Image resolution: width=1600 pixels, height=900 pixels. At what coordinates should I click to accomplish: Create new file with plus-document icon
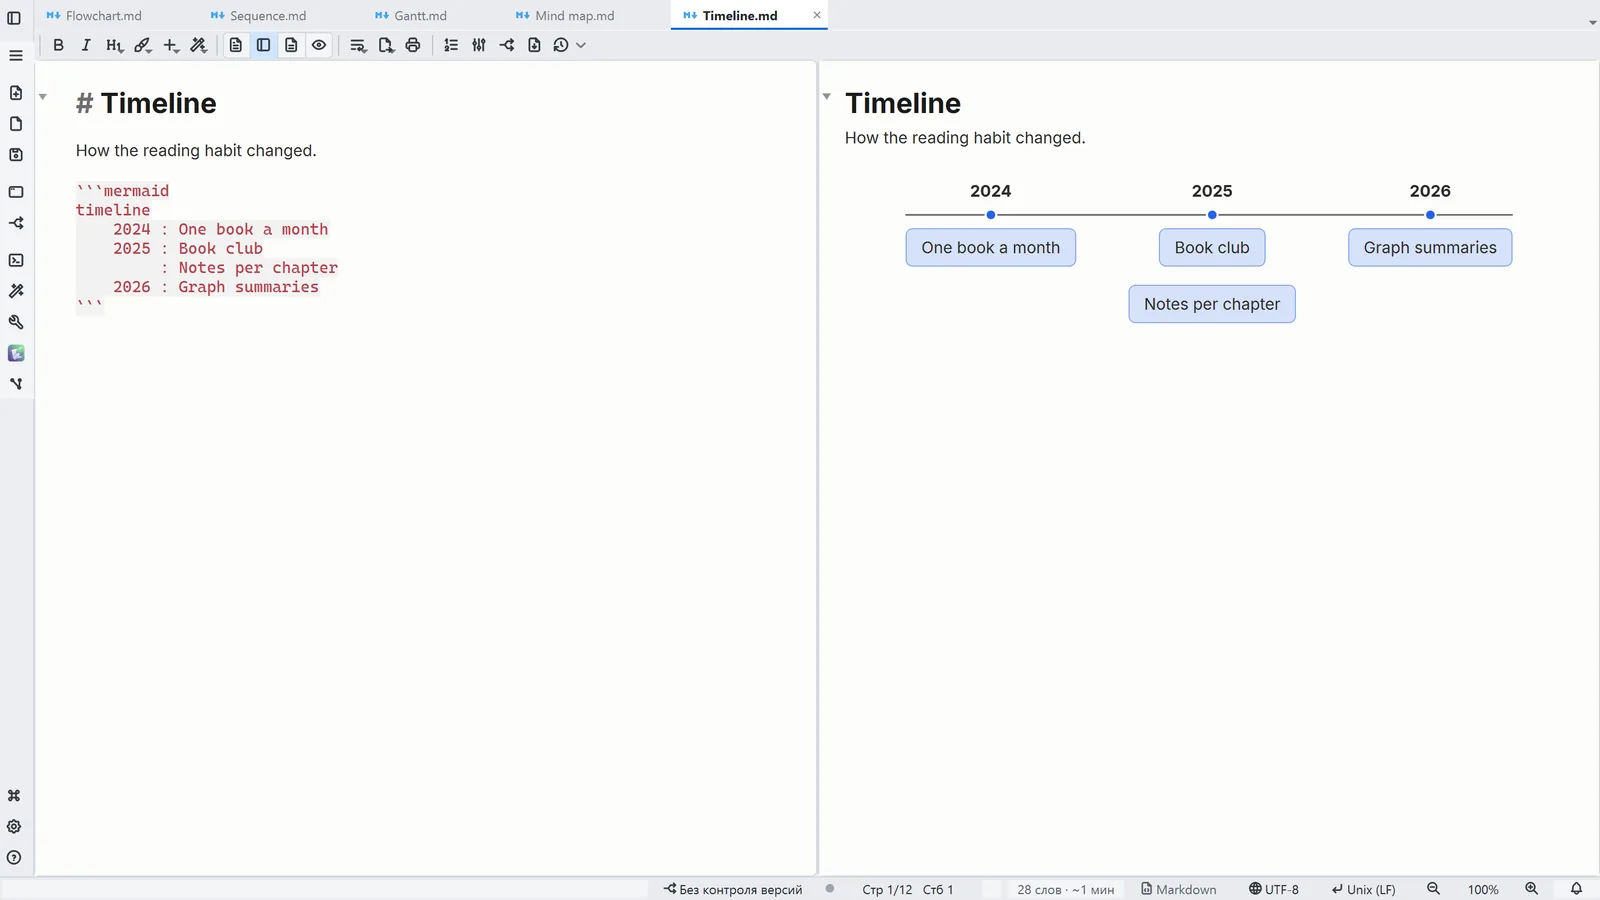point(16,93)
